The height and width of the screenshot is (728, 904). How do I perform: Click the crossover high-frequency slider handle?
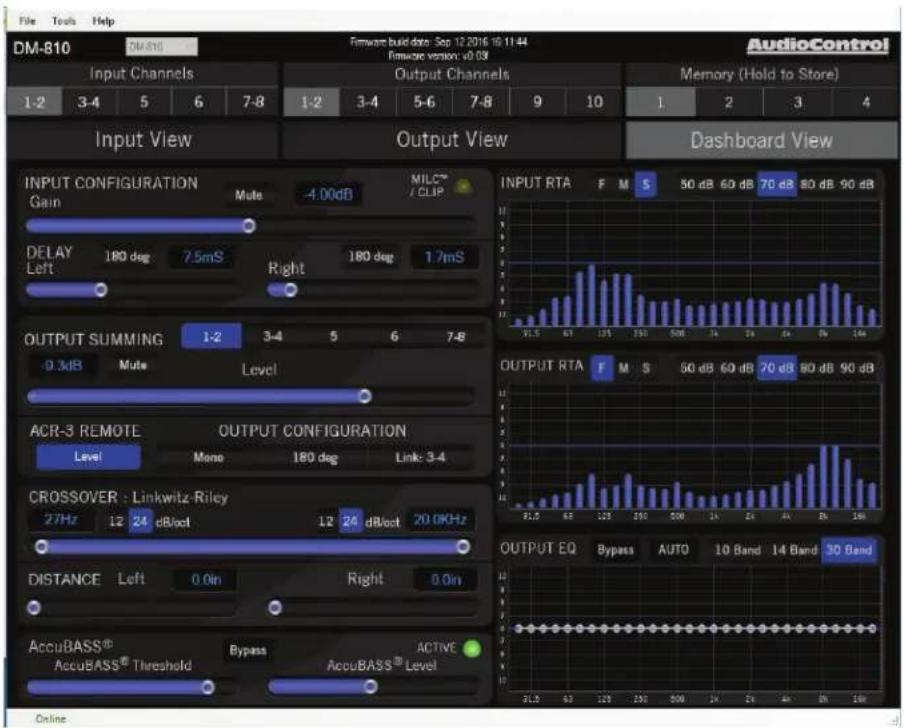pyautogui.click(x=463, y=546)
